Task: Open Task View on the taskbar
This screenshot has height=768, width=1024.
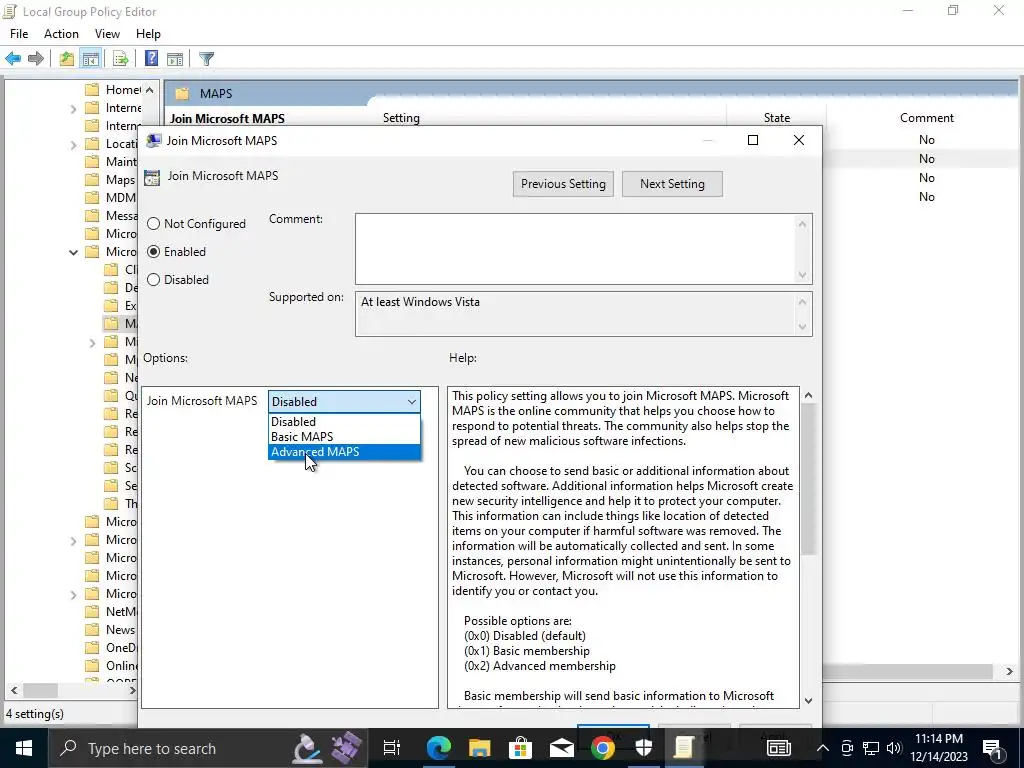Action: click(392, 748)
